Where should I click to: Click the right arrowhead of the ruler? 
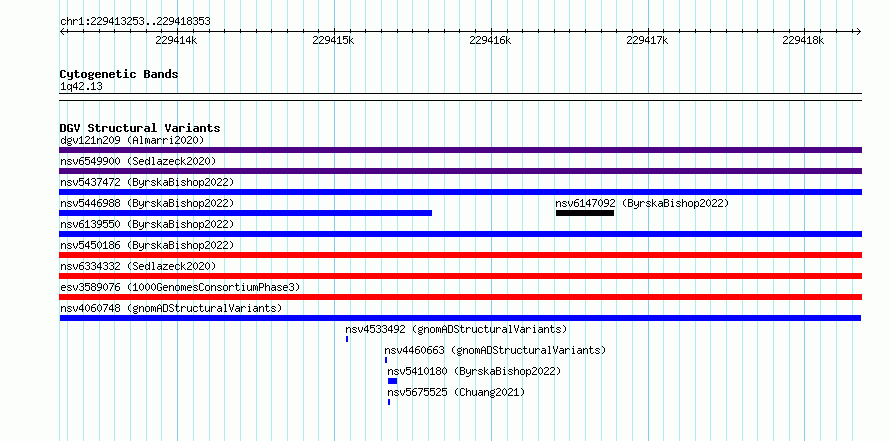[x=859, y=31]
